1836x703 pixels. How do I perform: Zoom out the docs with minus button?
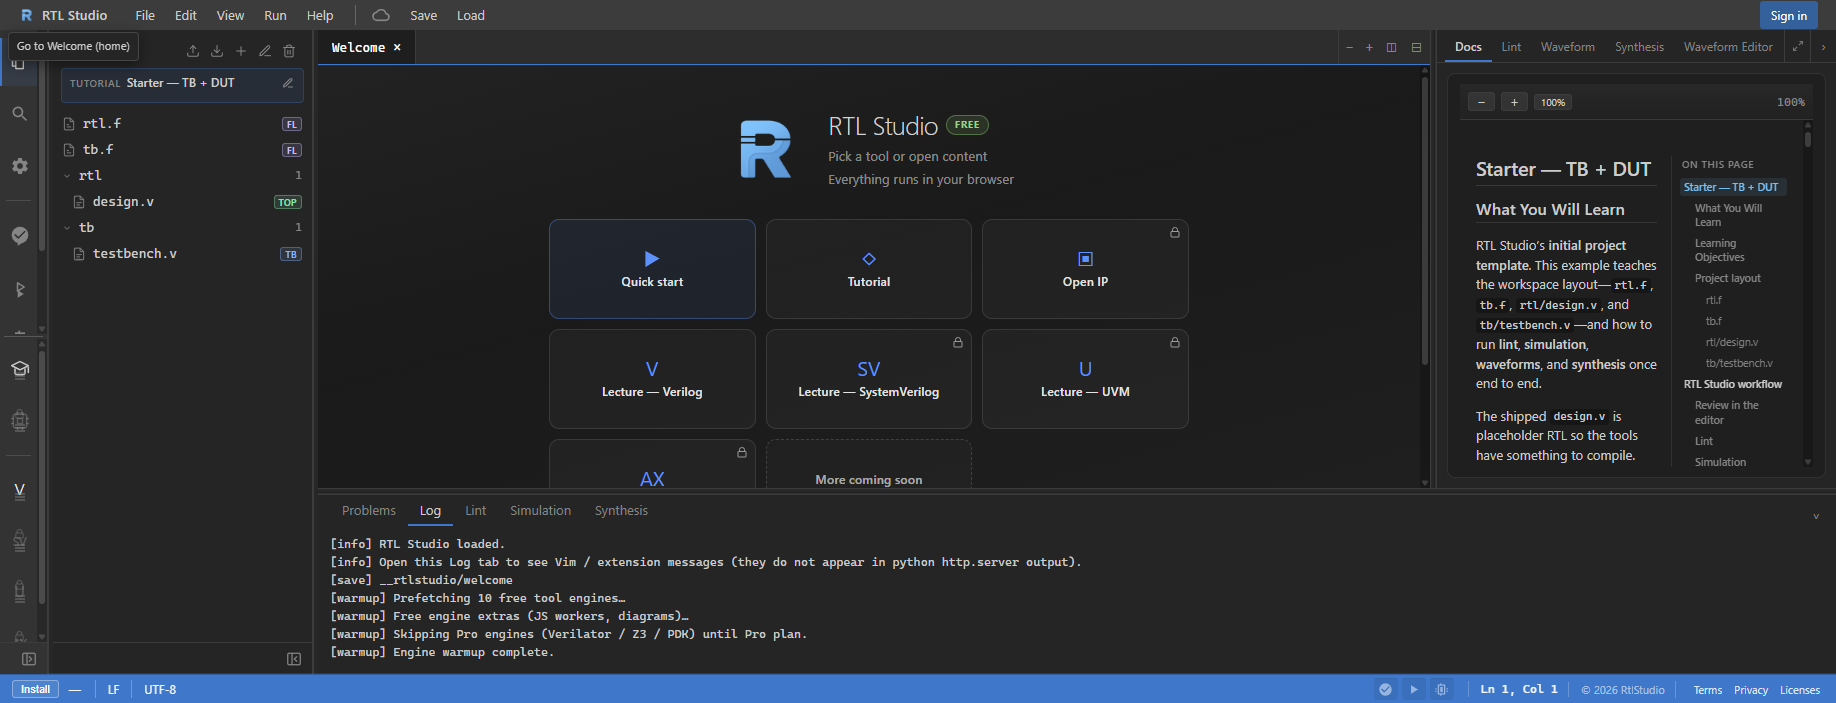coord(1481,102)
